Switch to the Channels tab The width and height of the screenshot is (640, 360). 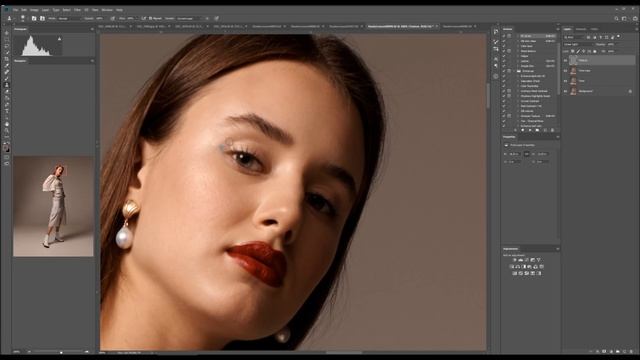click(581, 29)
